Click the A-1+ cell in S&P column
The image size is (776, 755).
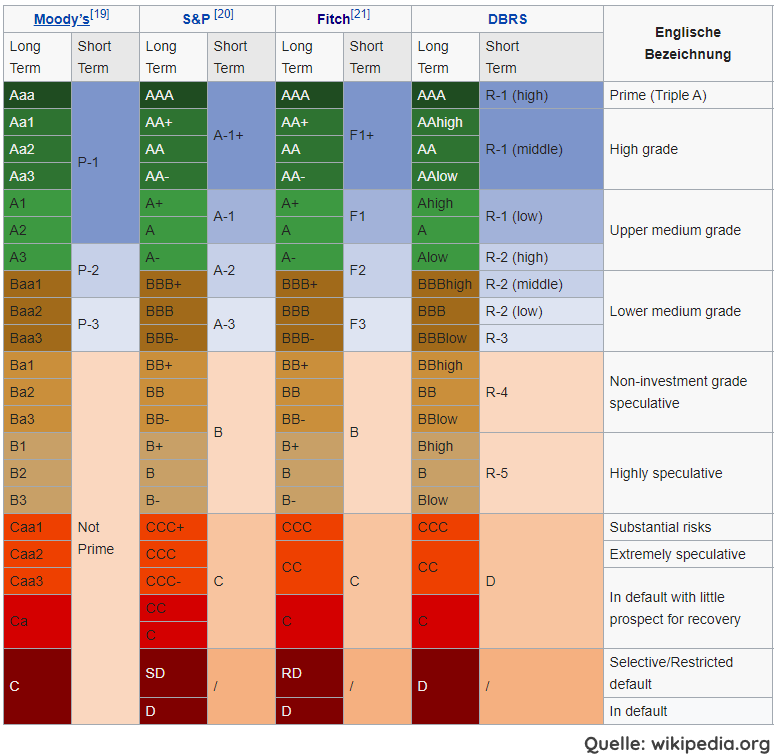(x=241, y=135)
